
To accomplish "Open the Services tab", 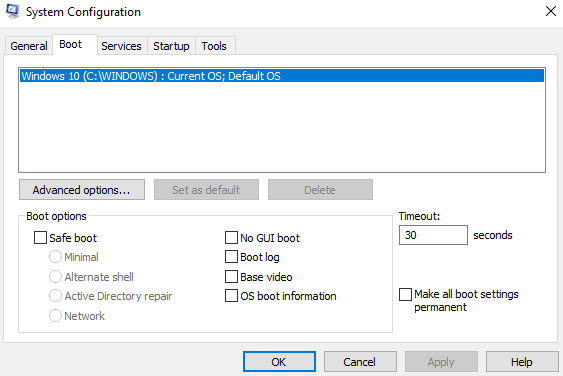I will [121, 46].
